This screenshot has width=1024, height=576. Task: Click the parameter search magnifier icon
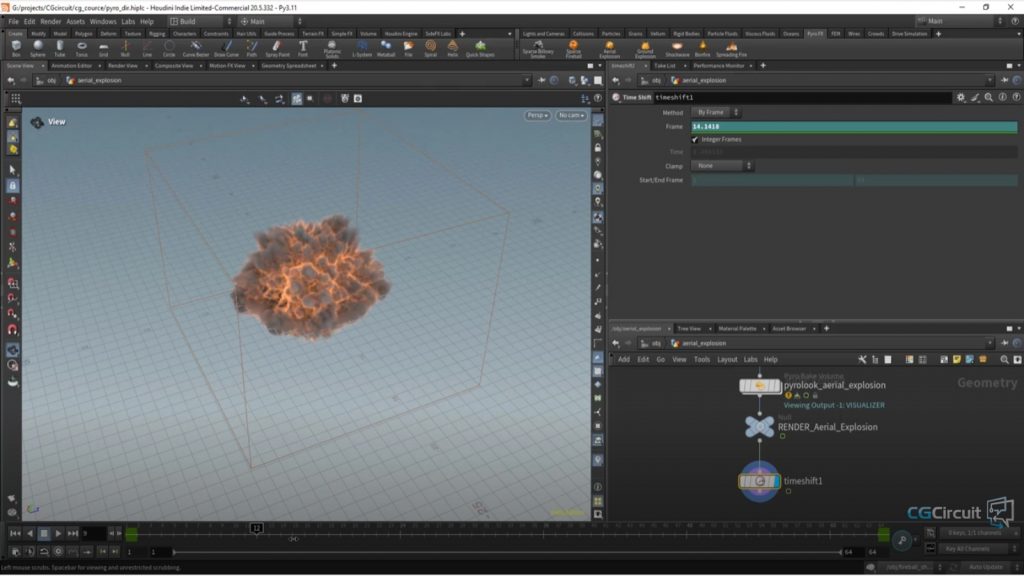coord(989,97)
